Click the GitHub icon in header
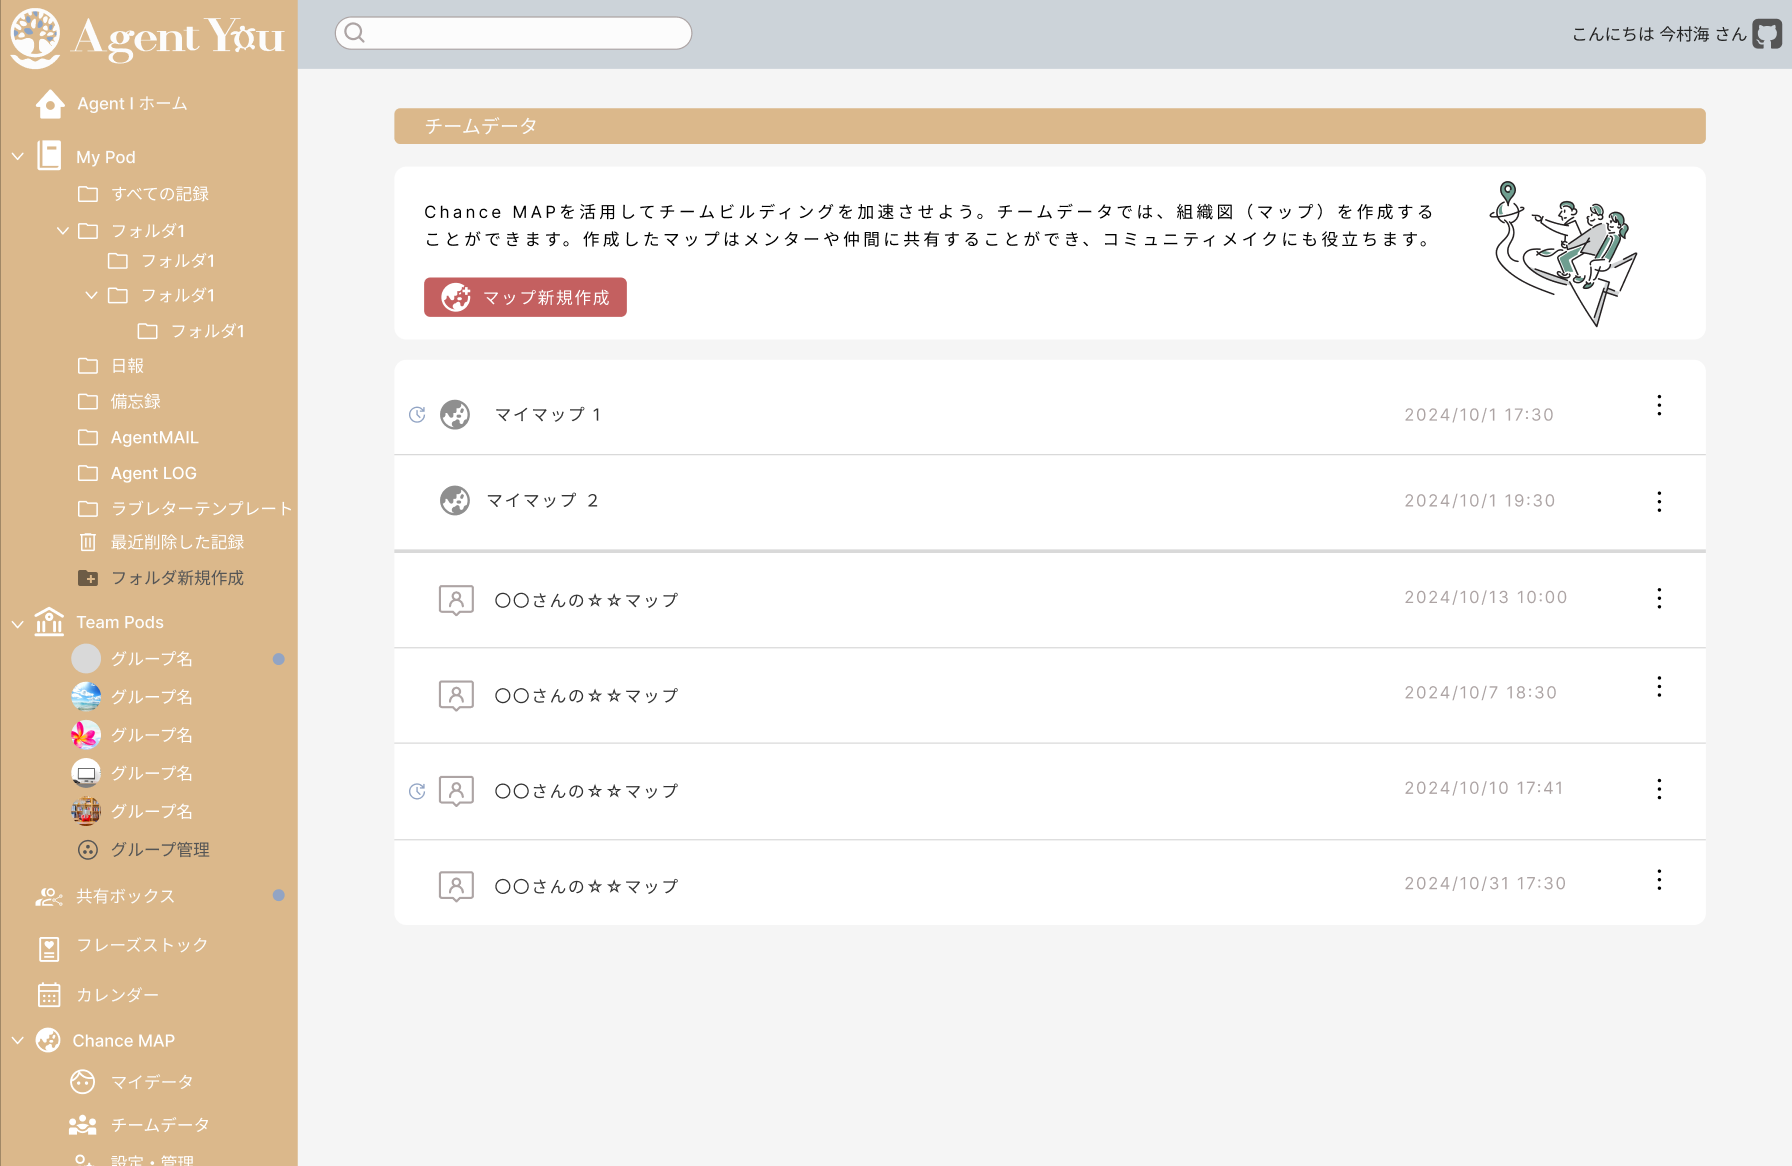This screenshot has width=1792, height=1166. tap(1767, 34)
